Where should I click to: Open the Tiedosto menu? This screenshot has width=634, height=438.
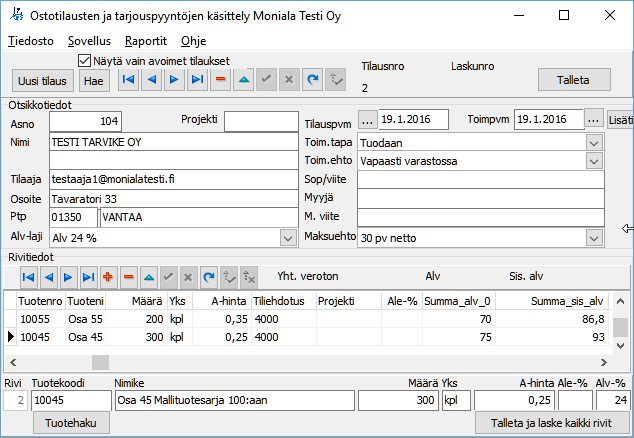tap(31, 41)
